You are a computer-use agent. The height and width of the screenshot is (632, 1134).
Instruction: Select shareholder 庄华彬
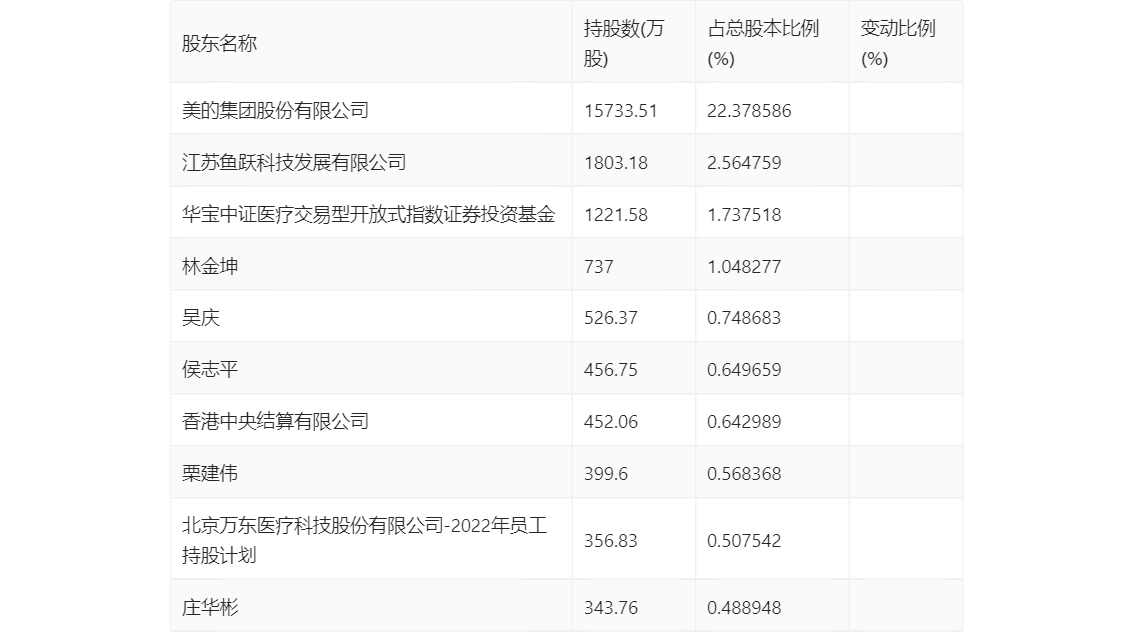pos(210,607)
